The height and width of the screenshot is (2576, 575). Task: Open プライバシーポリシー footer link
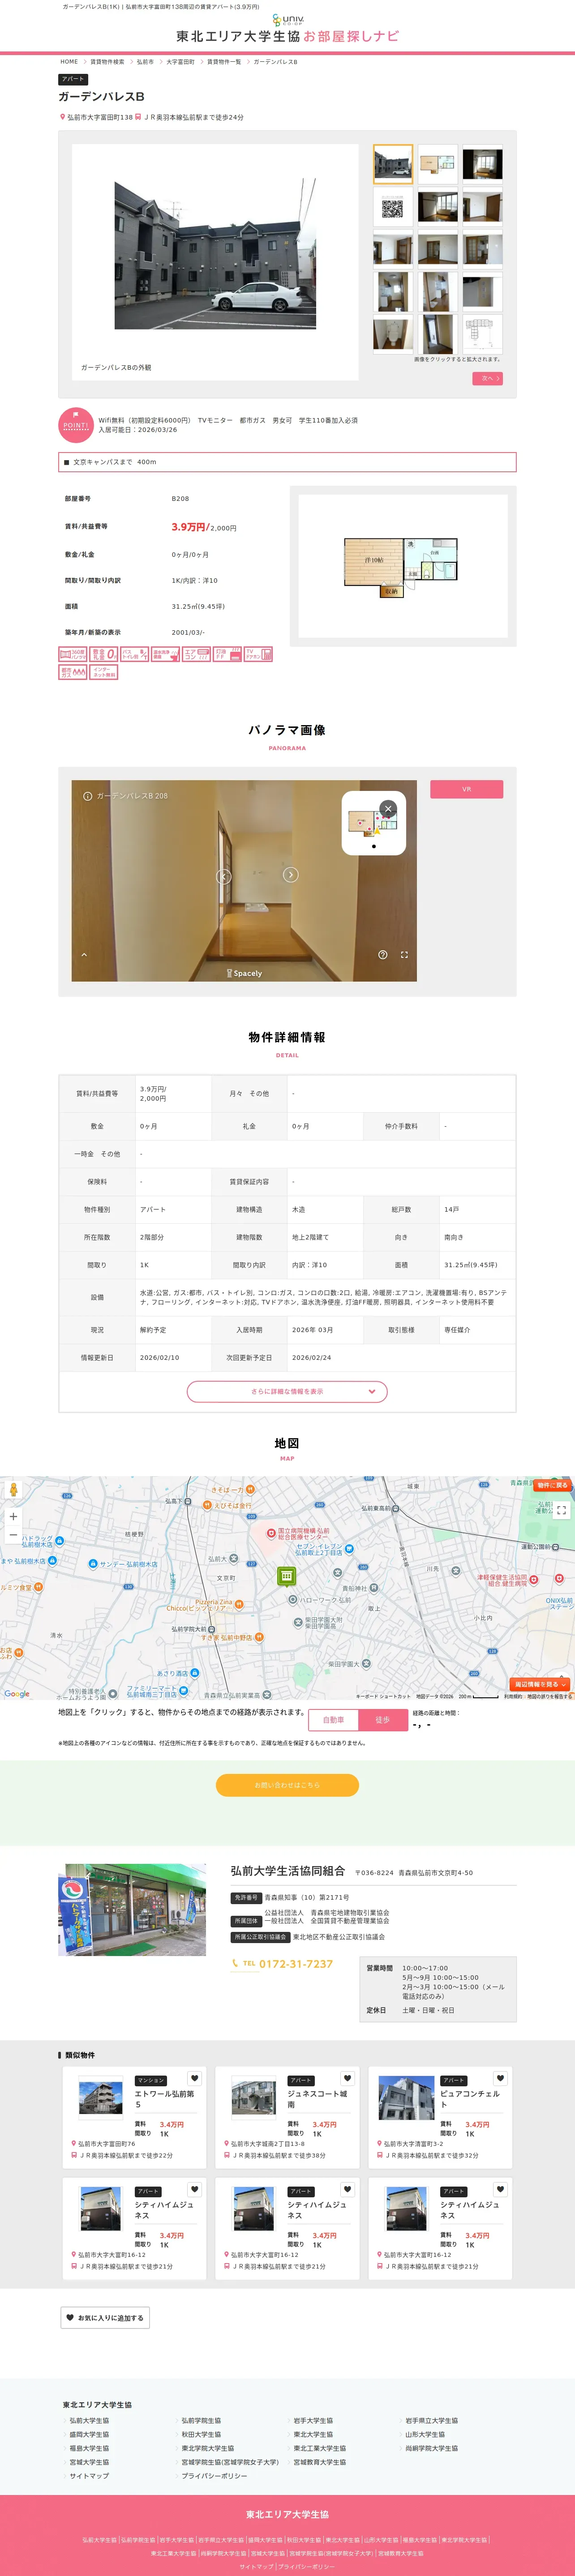214,2476
